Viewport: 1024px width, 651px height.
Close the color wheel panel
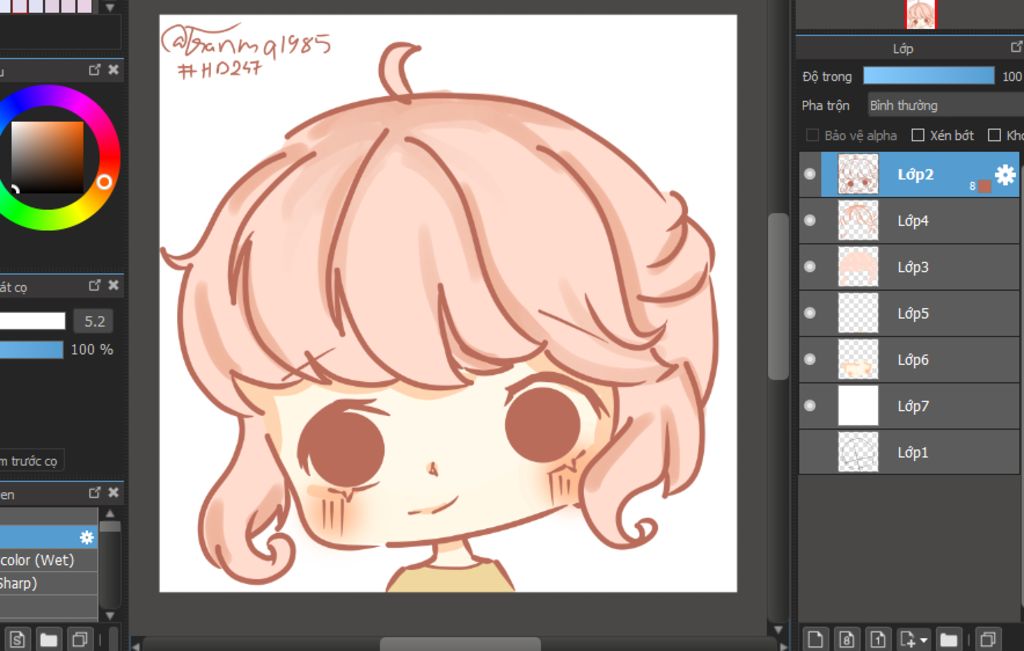(x=114, y=69)
